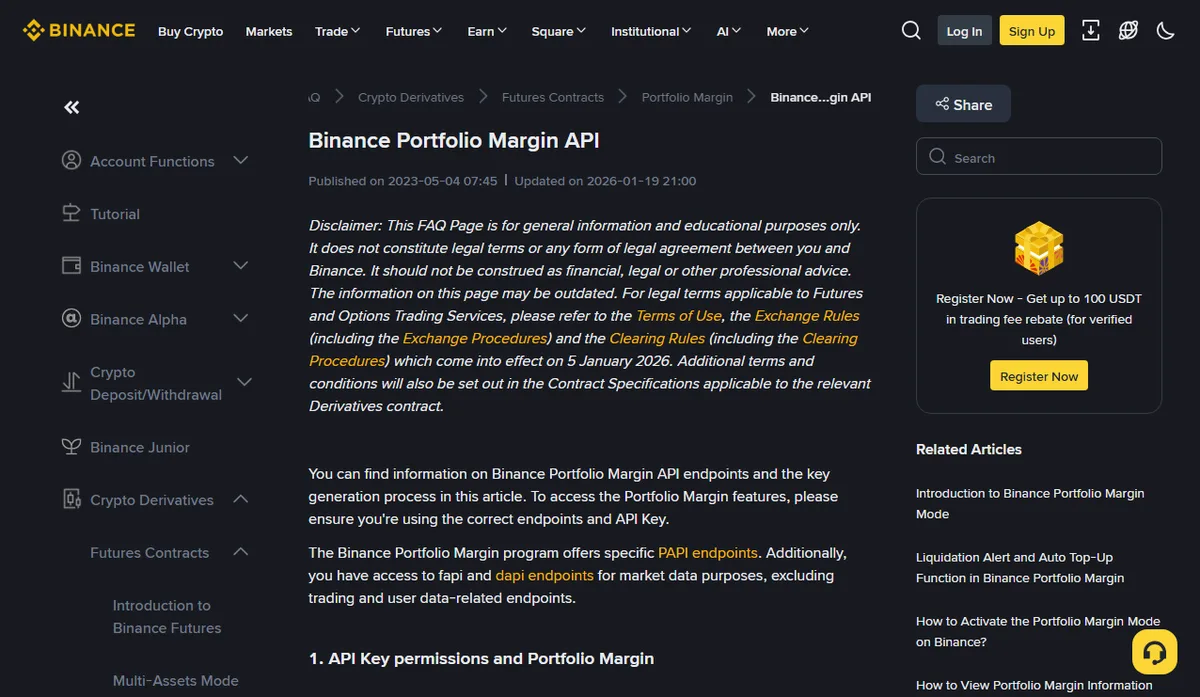Open the Trade dropdown menu
The width and height of the screenshot is (1200, 697).
click(x=338, y=31)
